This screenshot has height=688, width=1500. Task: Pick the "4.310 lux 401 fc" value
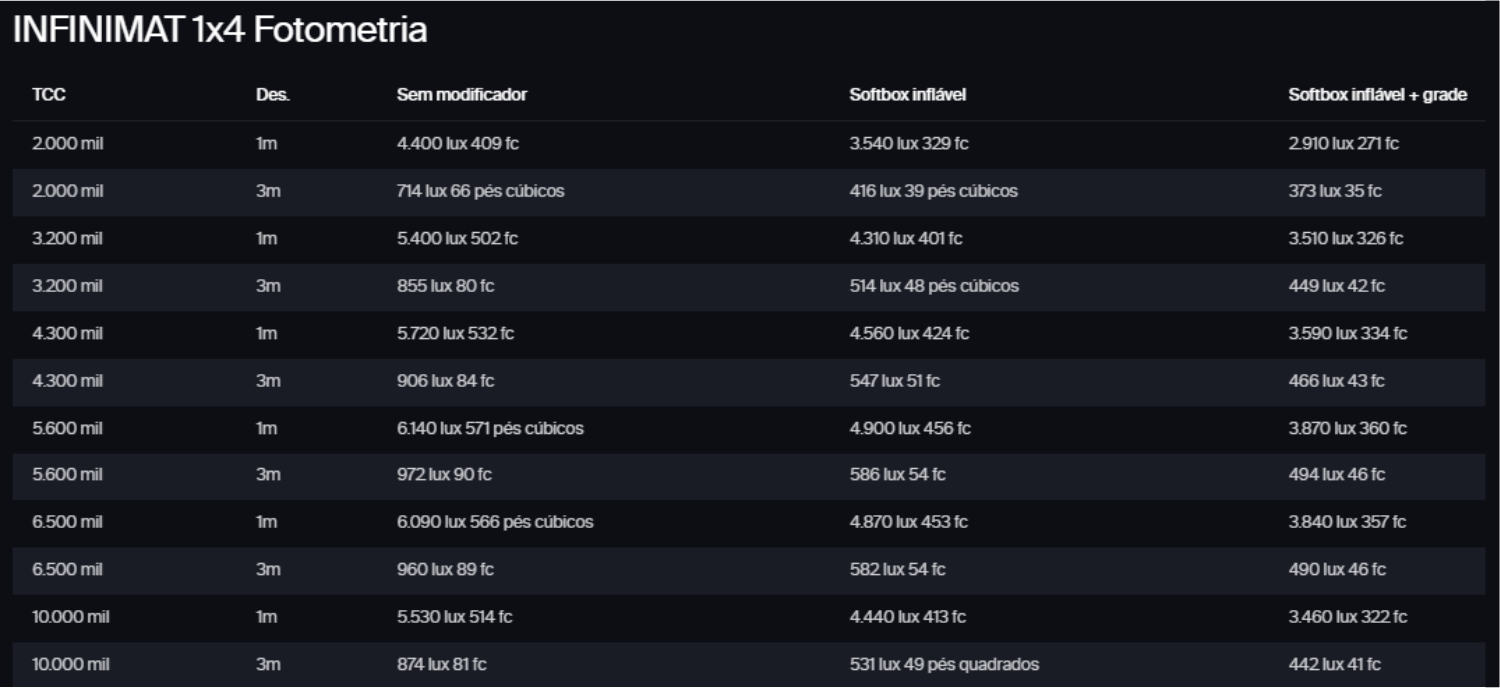tap(906, 239)
